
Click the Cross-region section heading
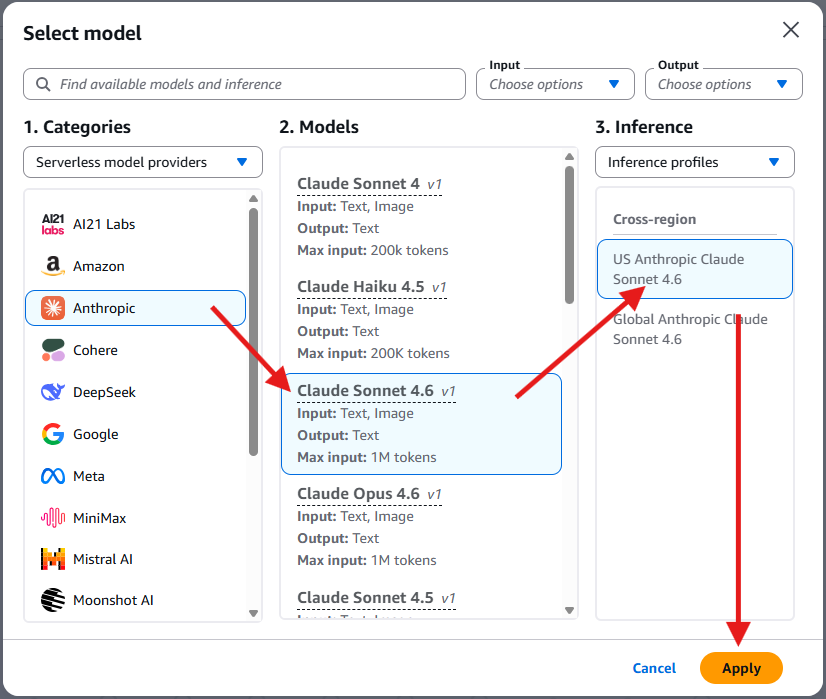click(654, 219)
